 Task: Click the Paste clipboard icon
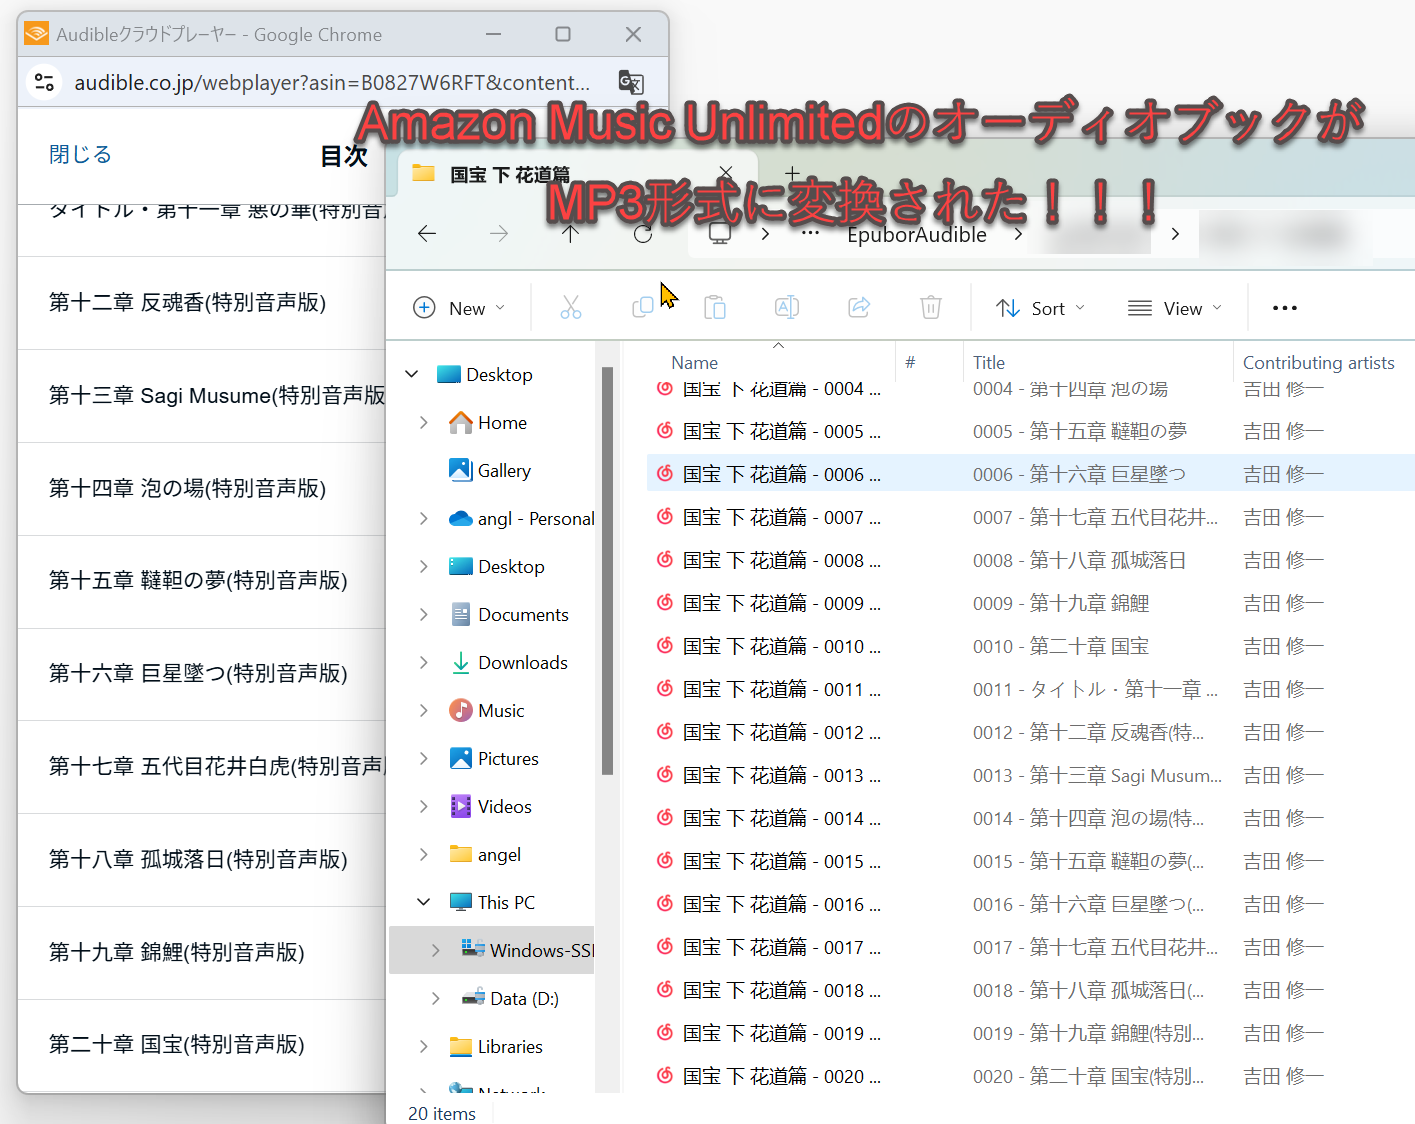coord(715,308)
